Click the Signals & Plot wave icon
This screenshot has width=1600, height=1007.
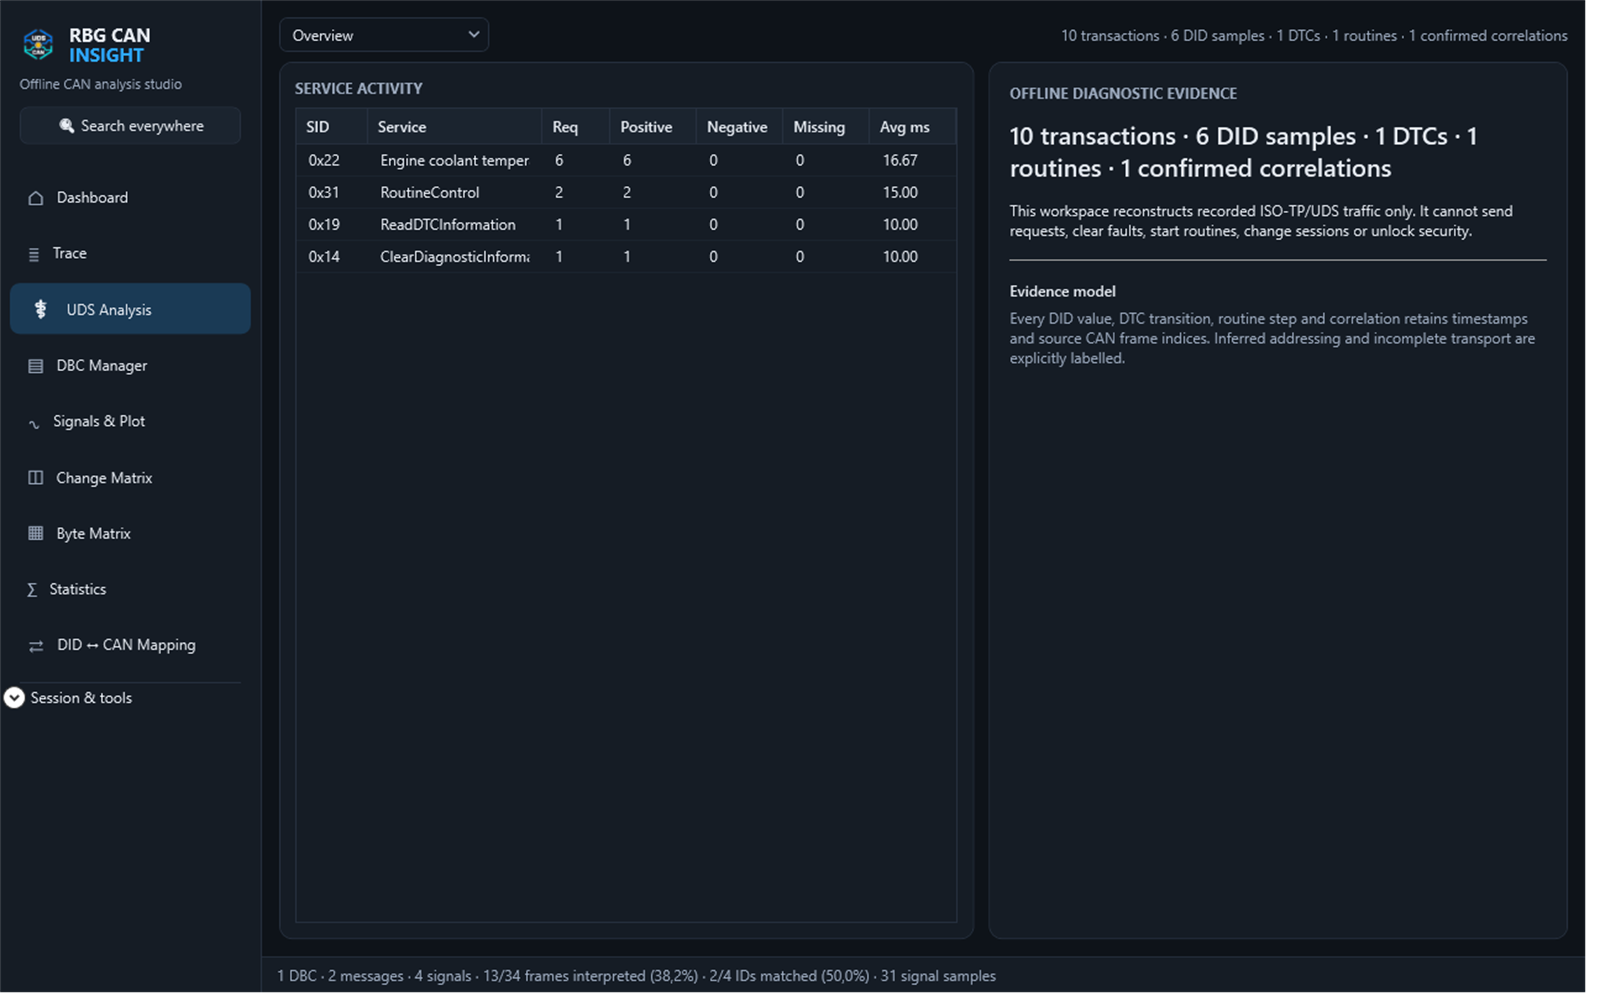click(x=34, y=423)
